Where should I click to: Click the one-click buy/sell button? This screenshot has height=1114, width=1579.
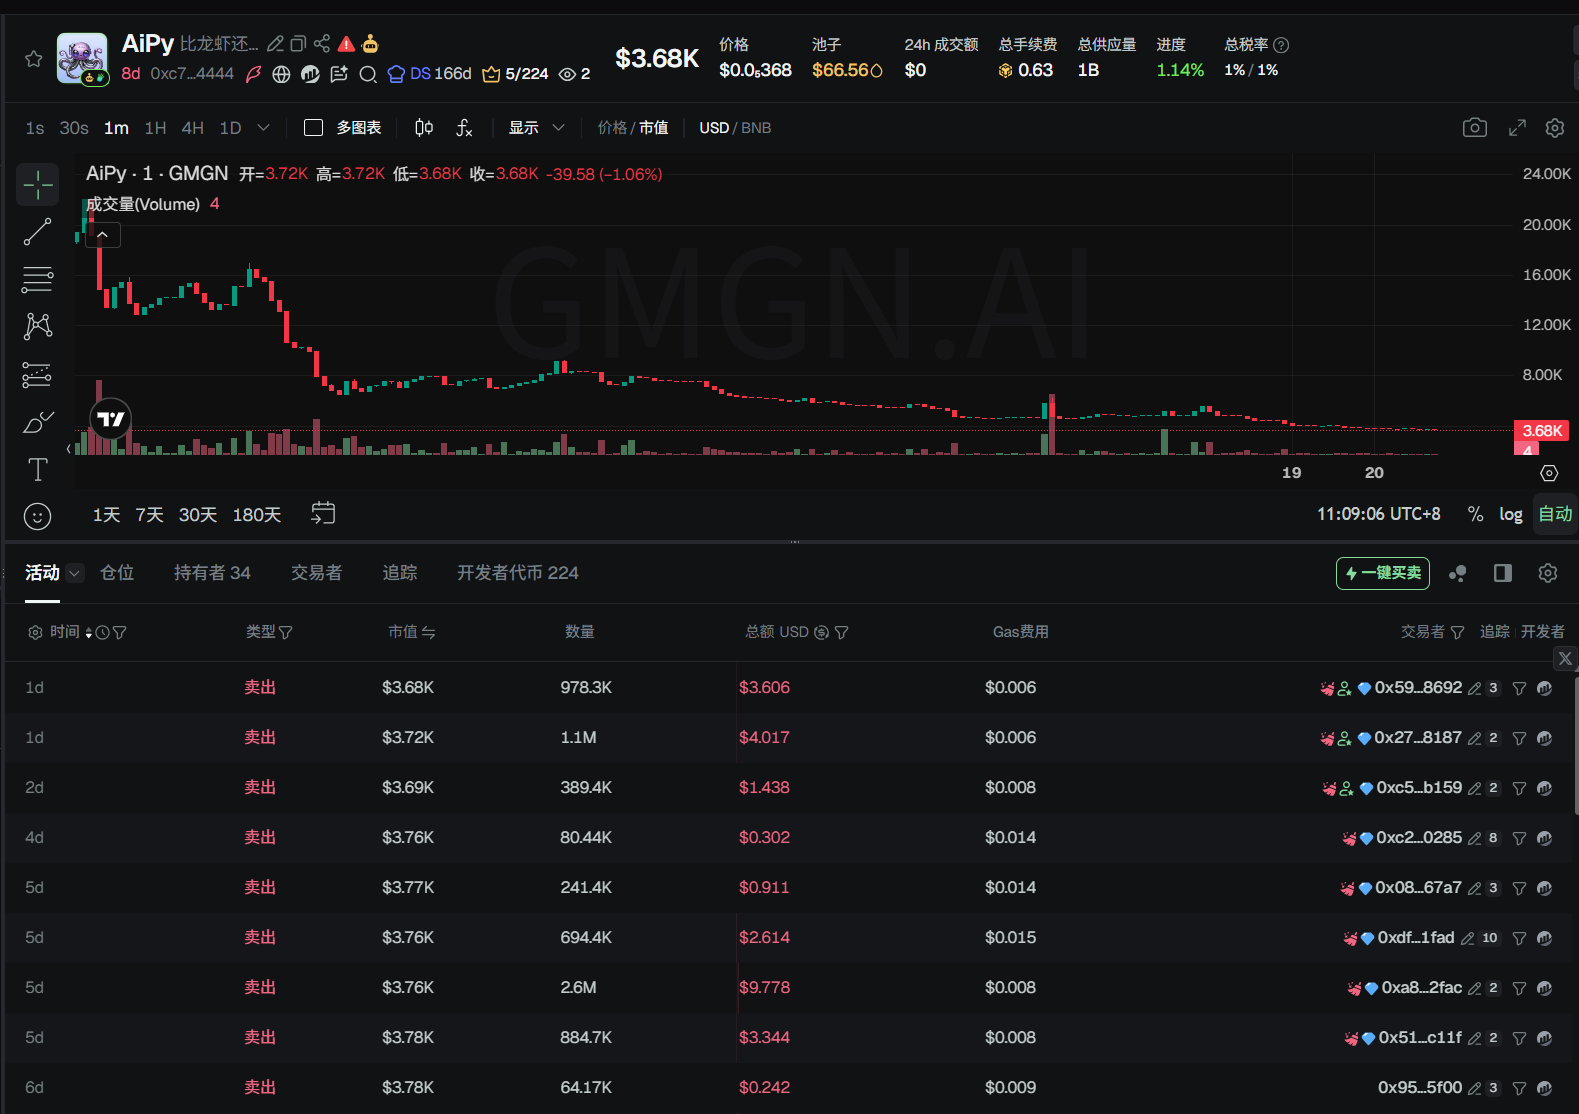1383,573
